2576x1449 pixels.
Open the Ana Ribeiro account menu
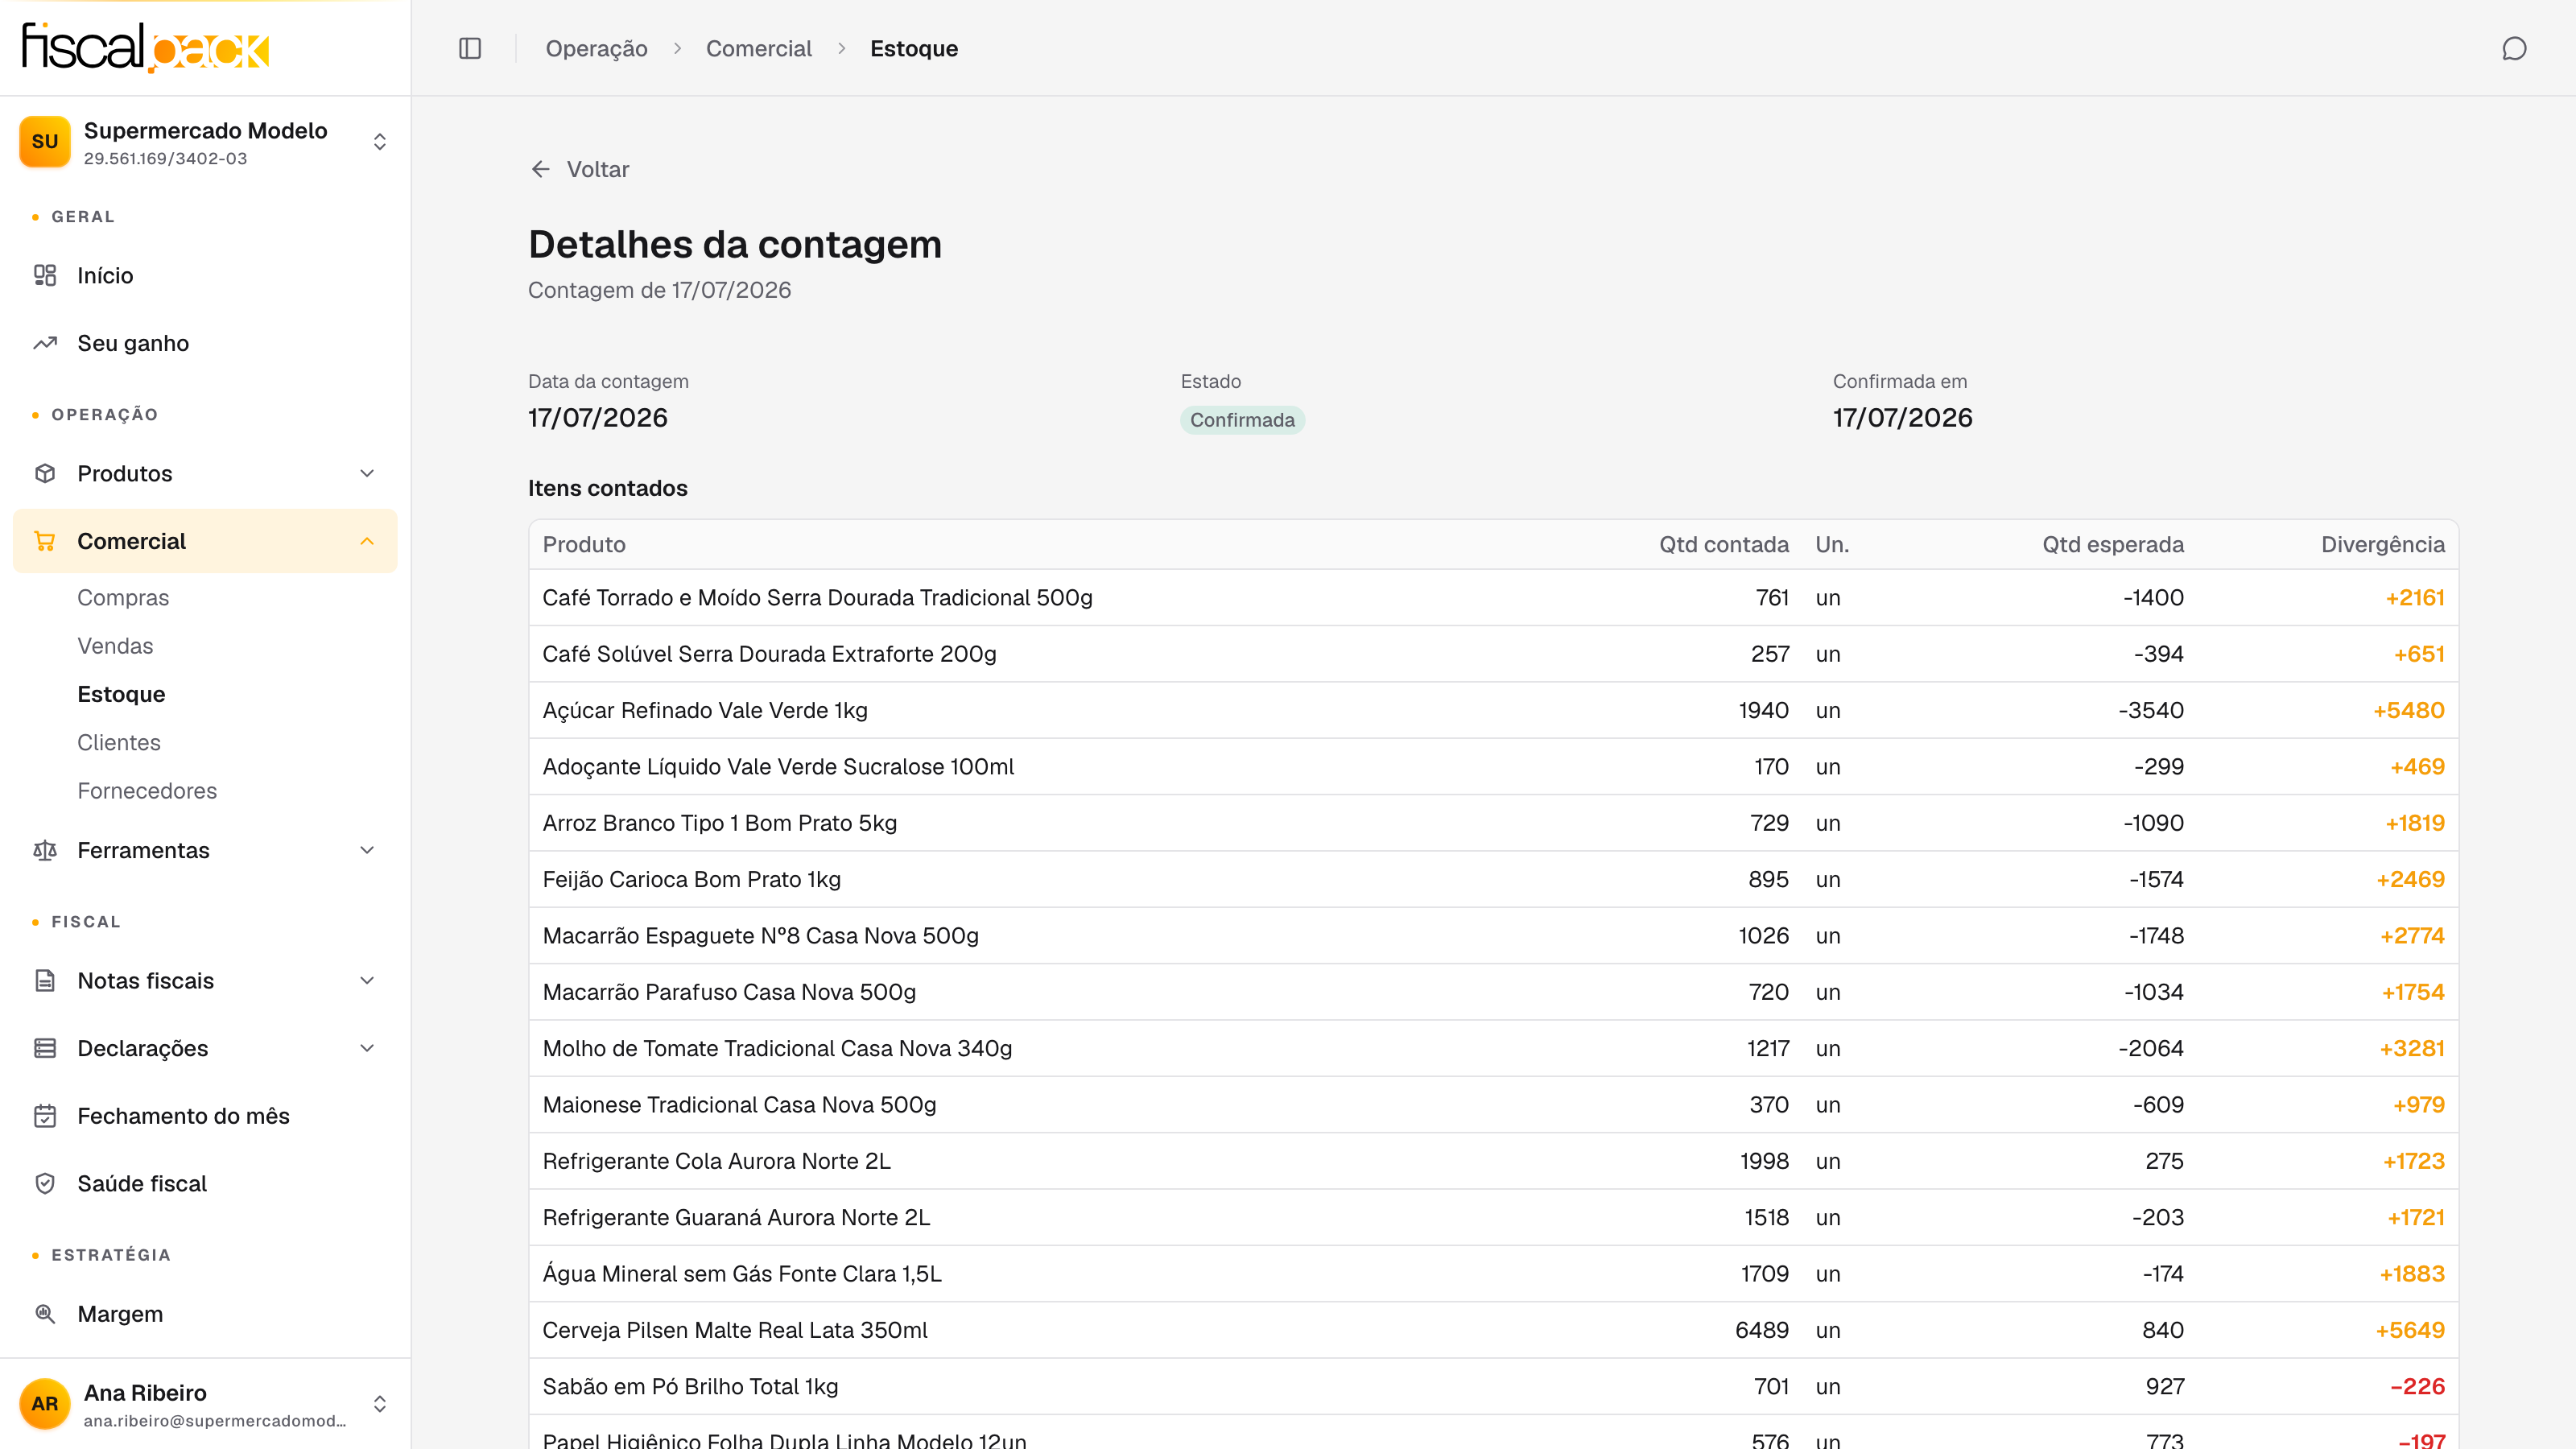pos(205,1404)
